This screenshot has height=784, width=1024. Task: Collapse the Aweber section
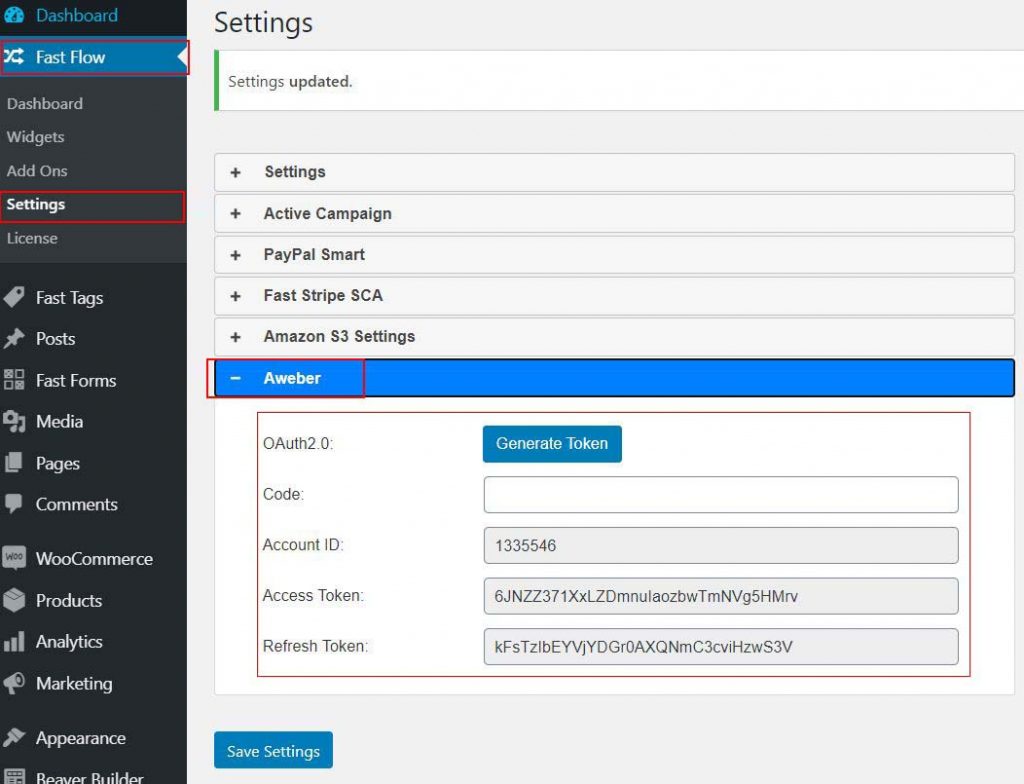(x=614, y=378)
